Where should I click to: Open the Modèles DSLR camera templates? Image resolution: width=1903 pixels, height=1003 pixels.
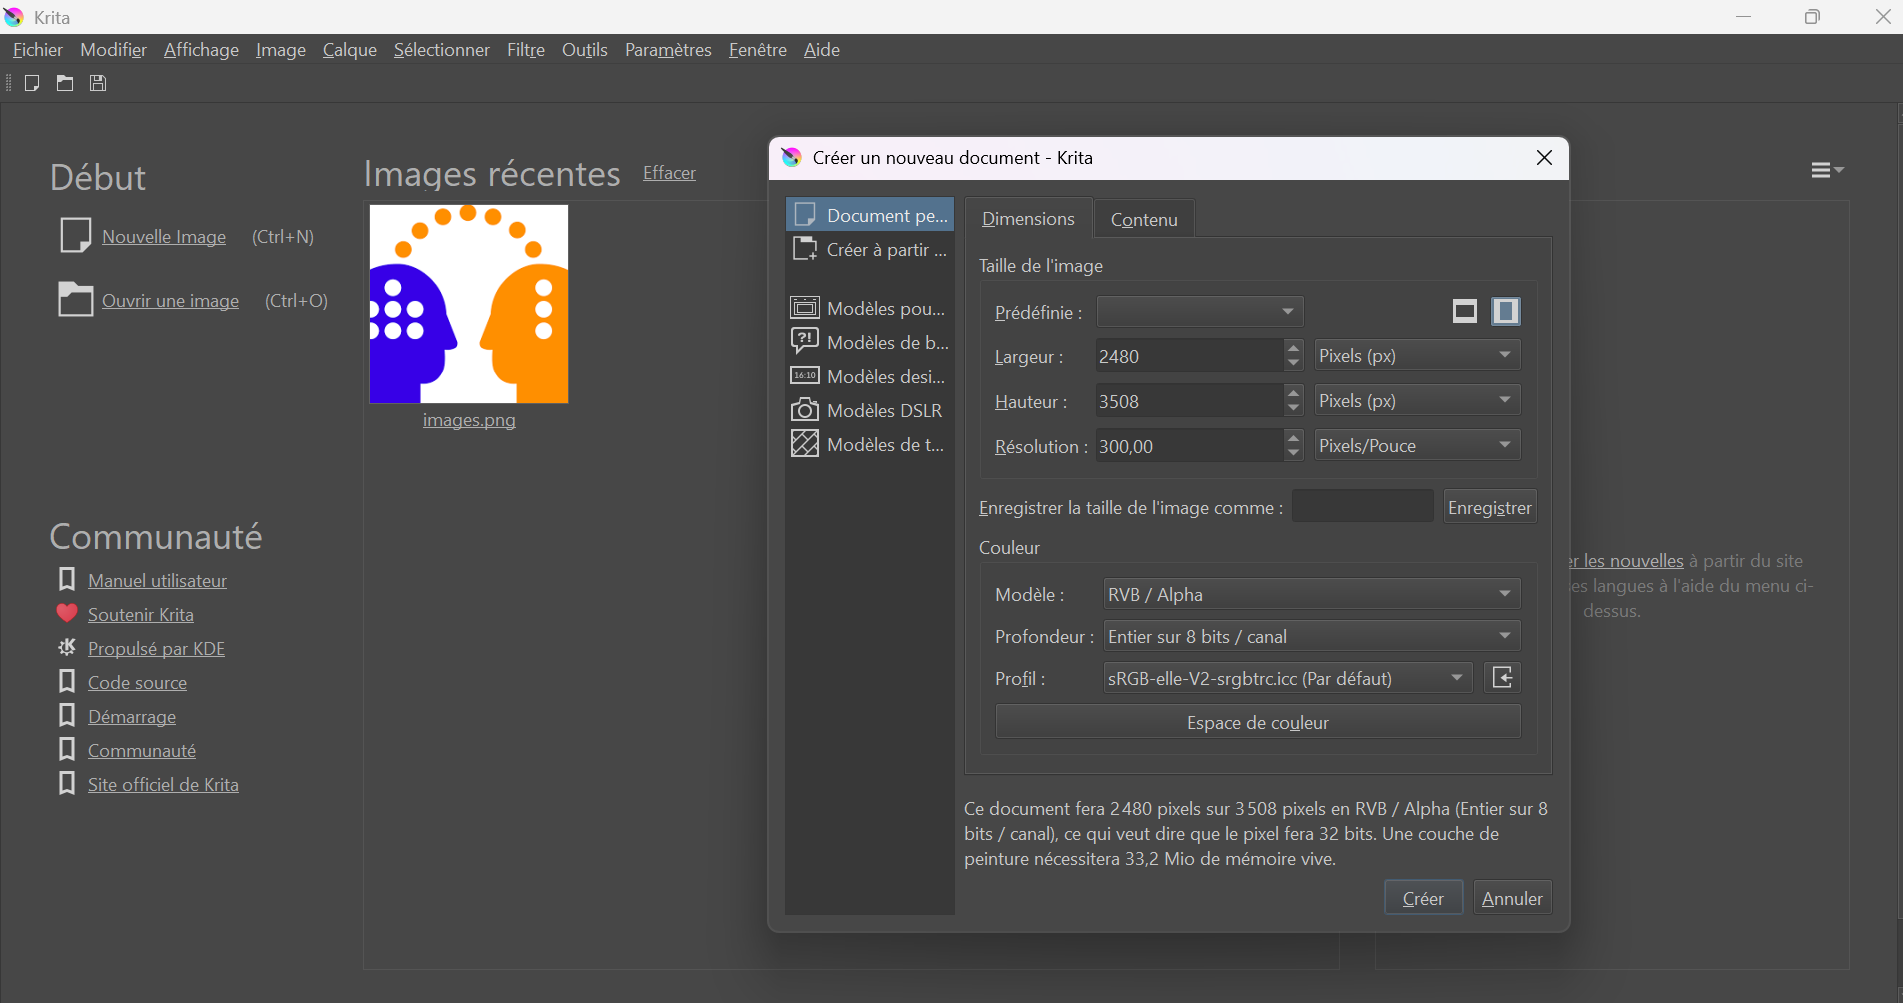click(x=870, y=410)
